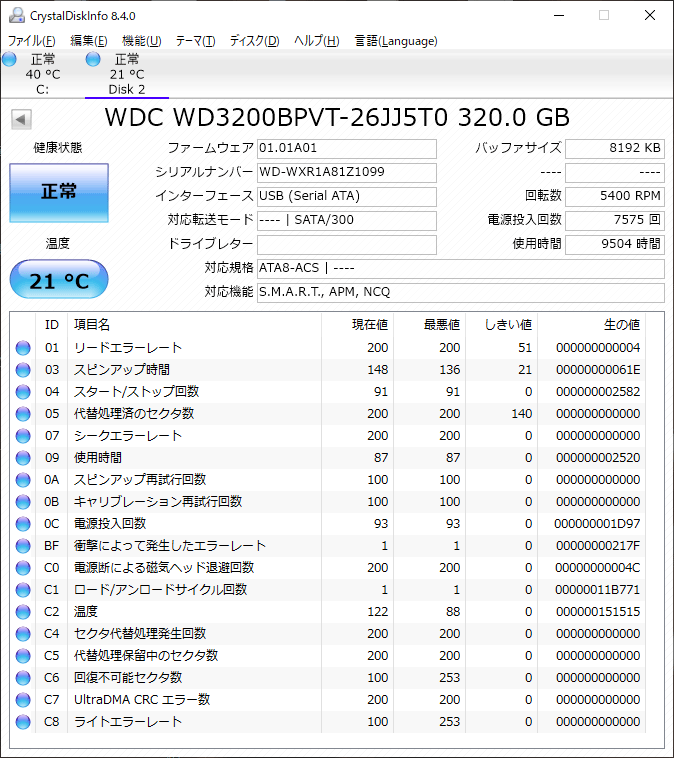Image resolution: width=674 pixels, height=758 pixels.
Task: Click the standard field ATA8-ACS
Action: [461, 268]
